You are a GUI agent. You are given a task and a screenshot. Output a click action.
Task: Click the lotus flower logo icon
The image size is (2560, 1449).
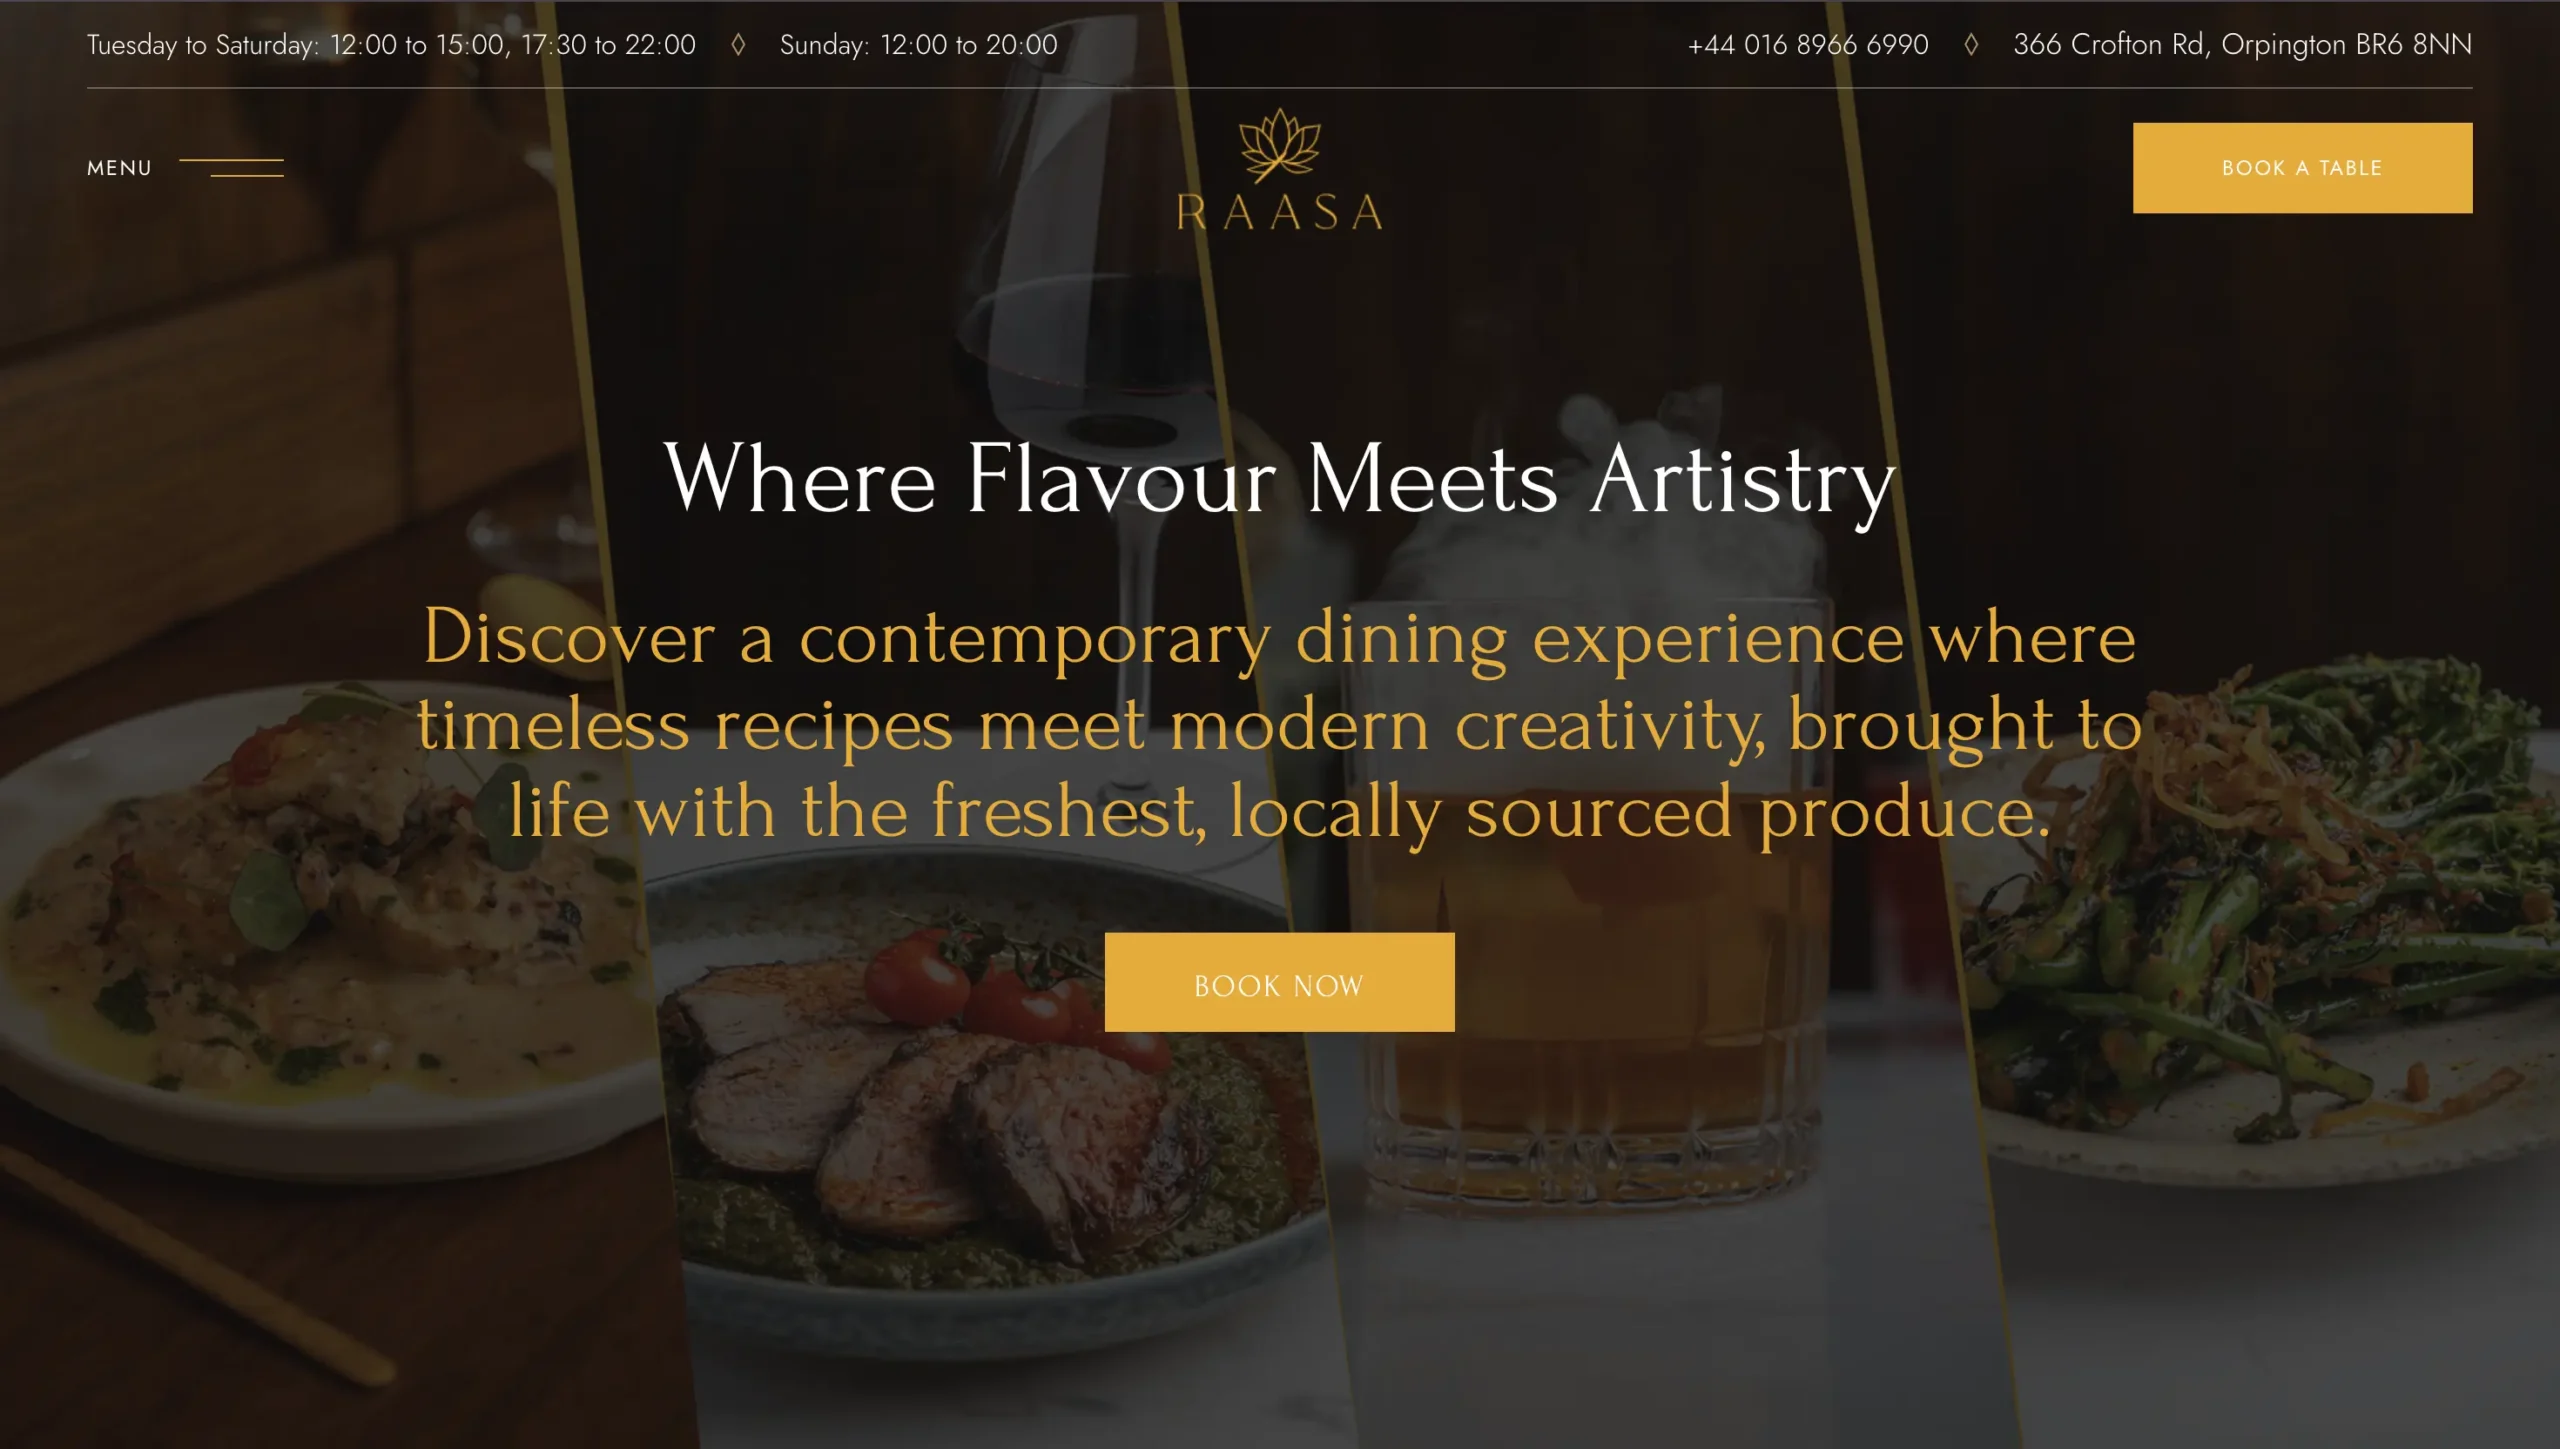(x=1280, y=146)
